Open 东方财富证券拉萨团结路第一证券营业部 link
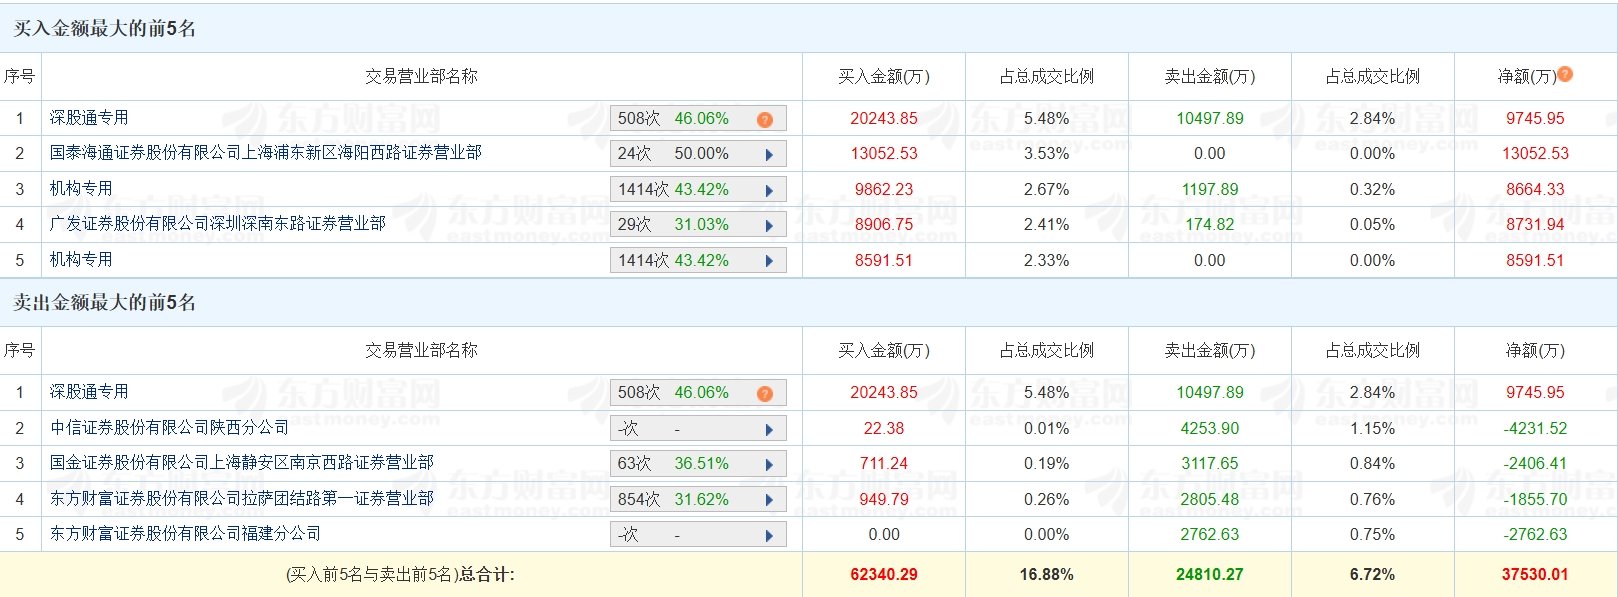This screenshot has width=1618, height=597. point(241,498)
